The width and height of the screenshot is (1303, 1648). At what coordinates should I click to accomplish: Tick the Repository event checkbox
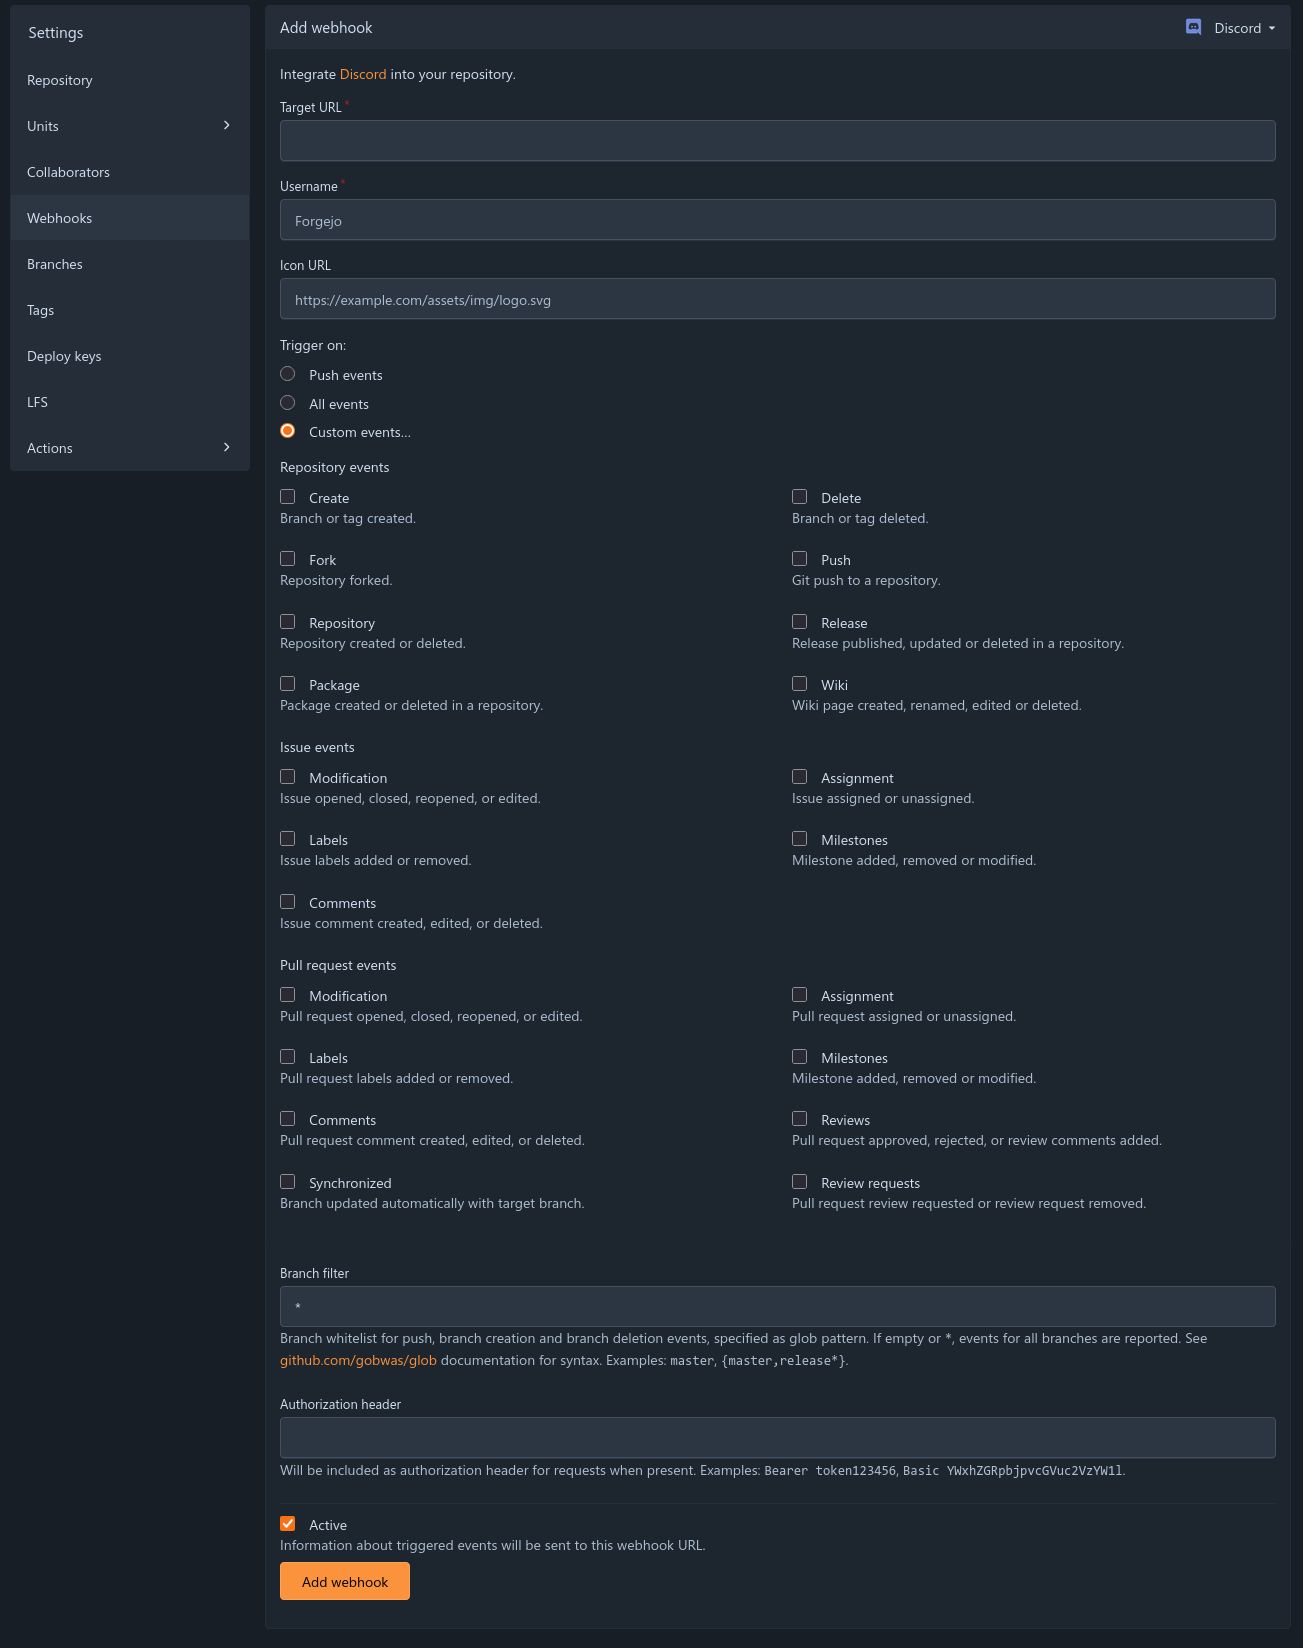[288, 622]
